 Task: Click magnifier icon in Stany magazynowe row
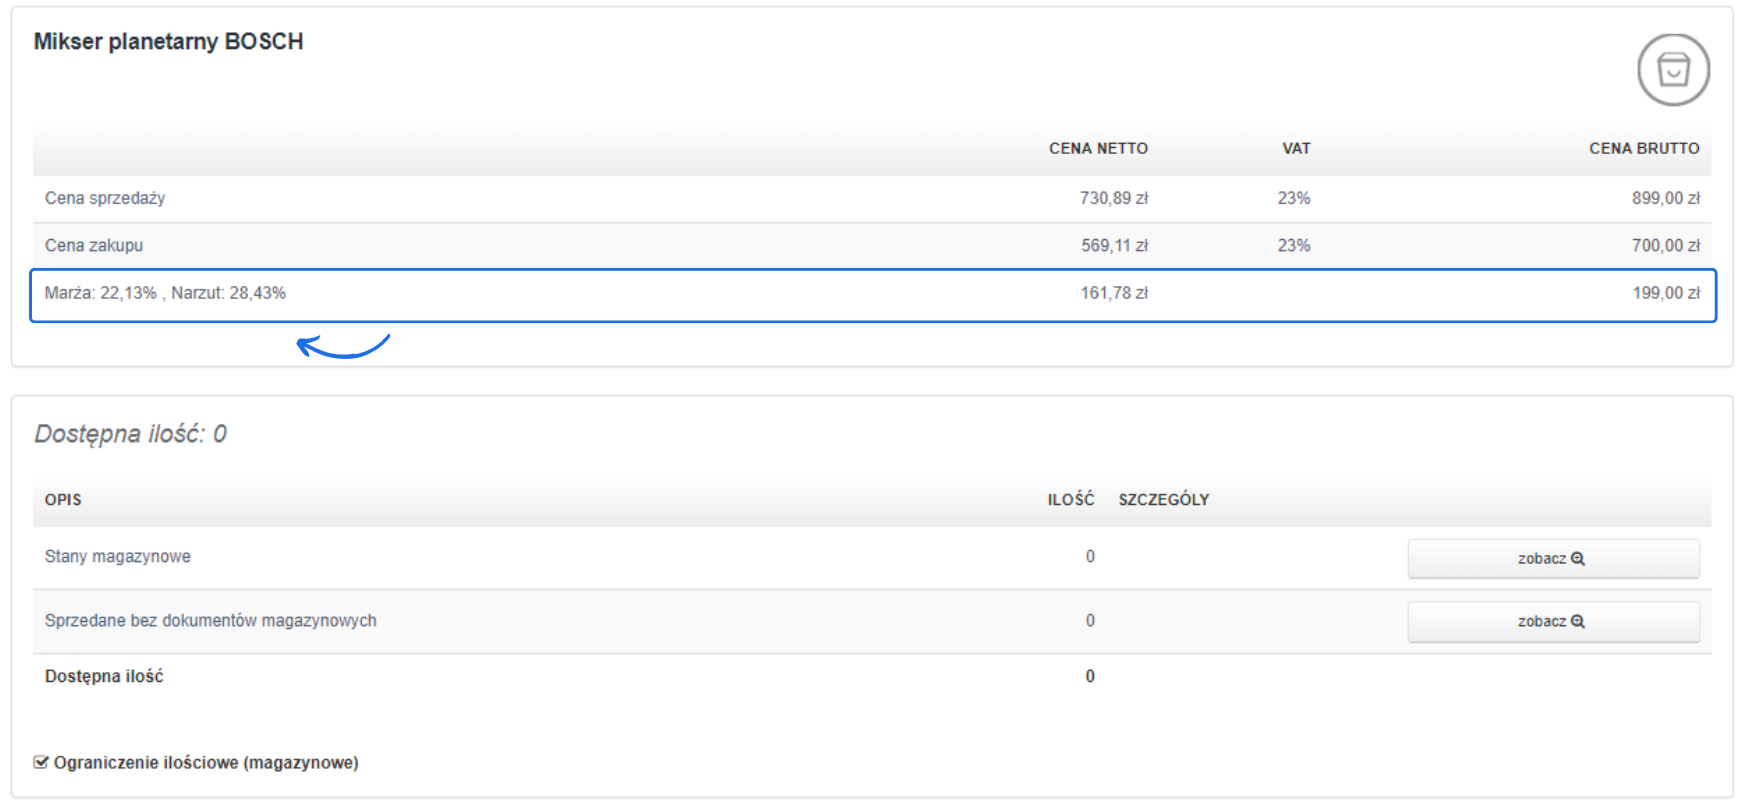(1578, 559)
